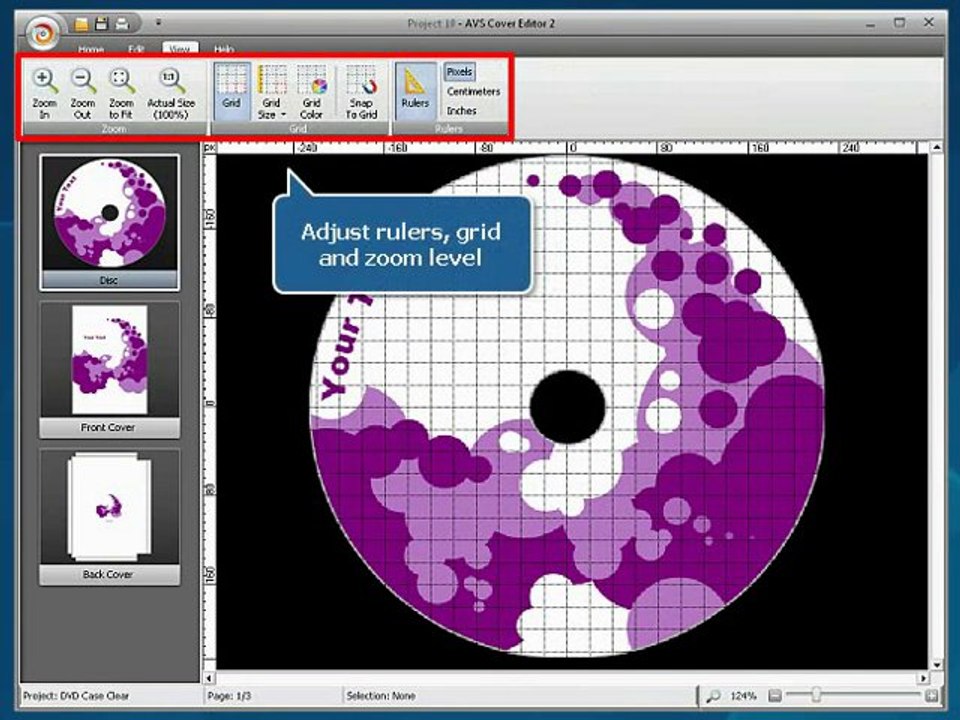This screenshot has height=720, width=960.
Task: Click the horizontal scrollbar right arrow
Action: (923, 678)
